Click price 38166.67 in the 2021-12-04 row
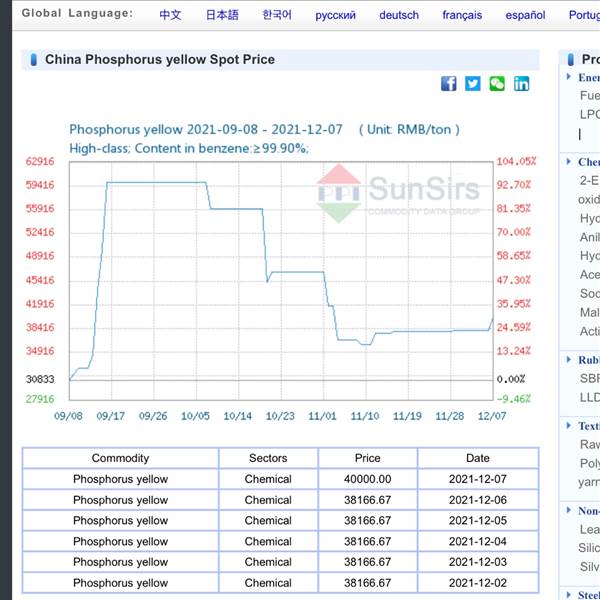Screen dimensions: 600x600 click(x=368, y=541)
